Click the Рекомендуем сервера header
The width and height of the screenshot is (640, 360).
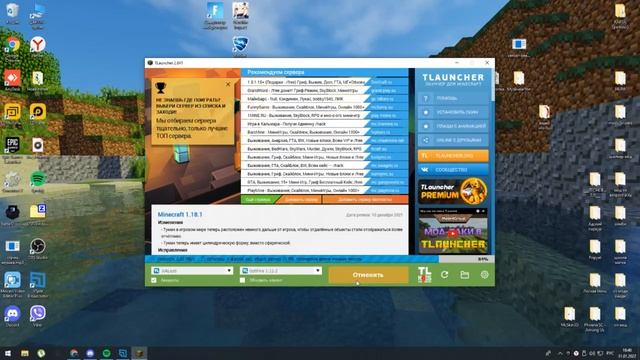coord(276,72)
